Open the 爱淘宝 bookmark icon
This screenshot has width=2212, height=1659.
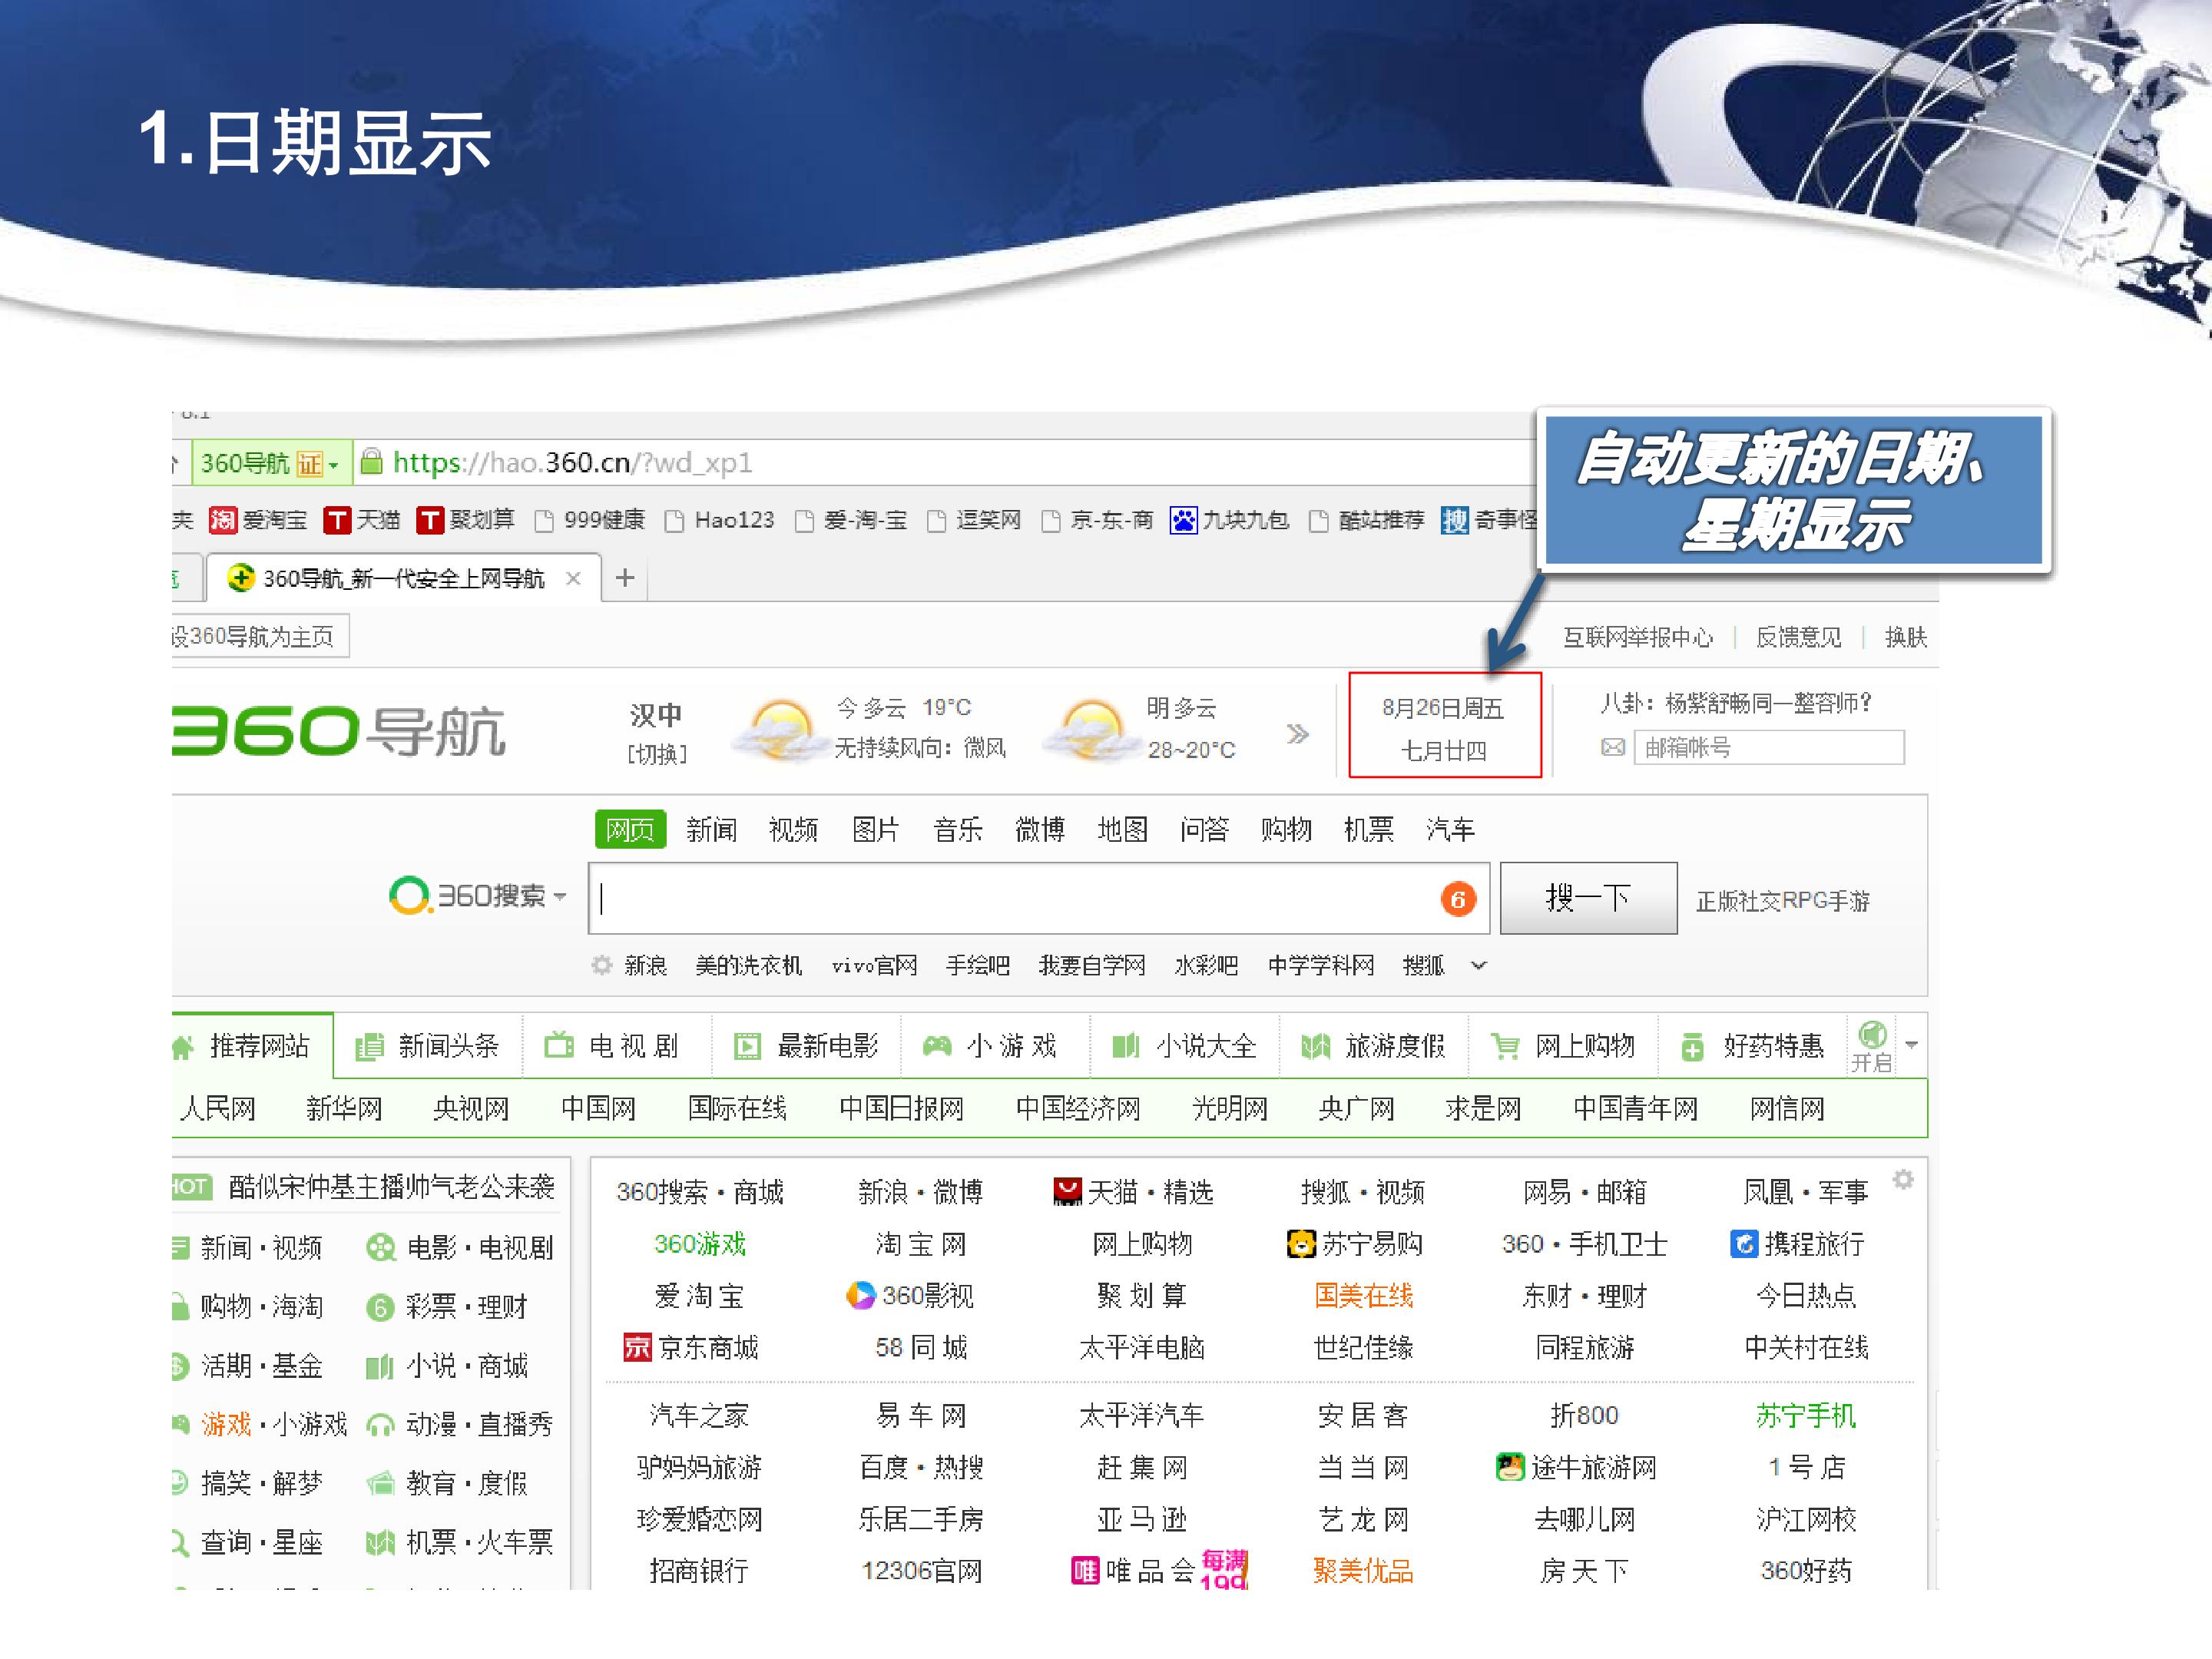[222, 520]
